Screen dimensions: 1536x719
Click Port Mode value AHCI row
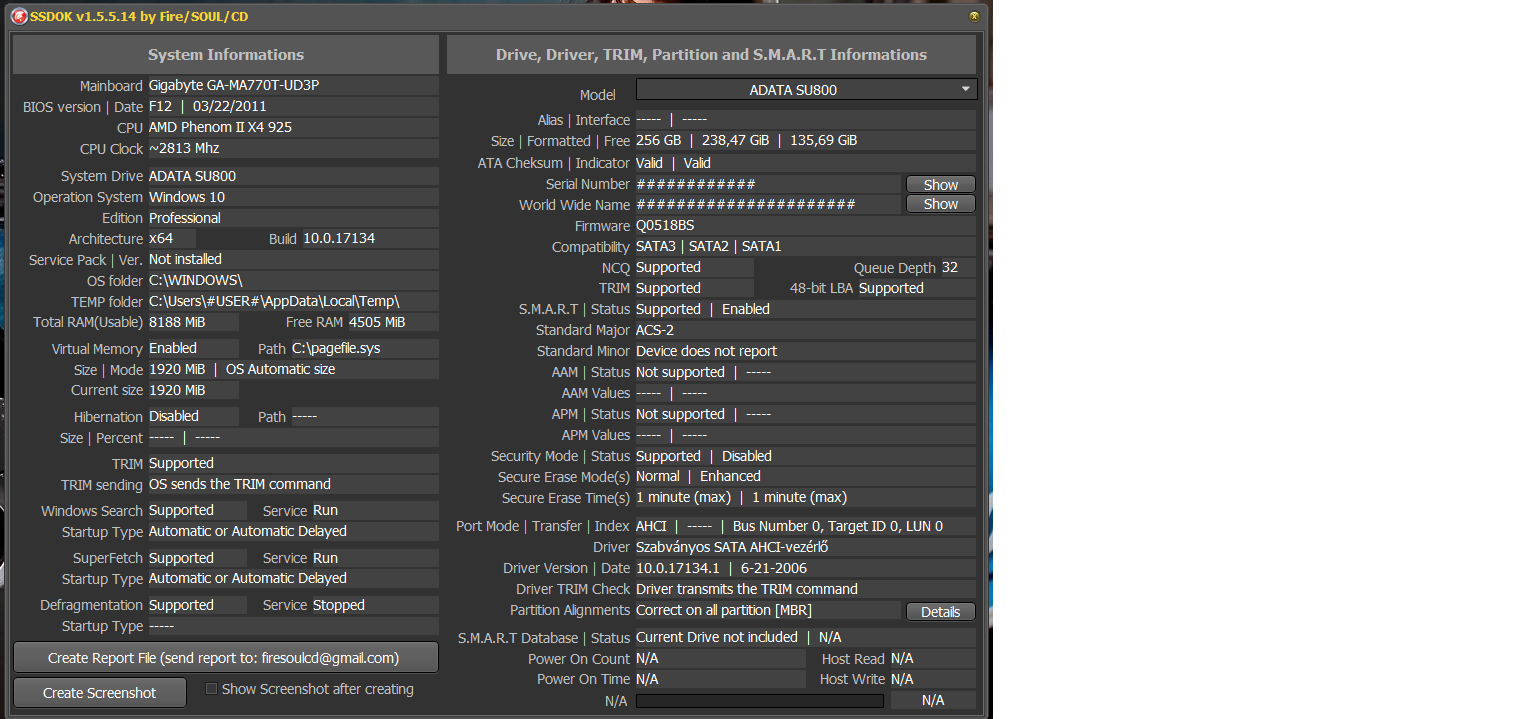pyautogui.click(x=806, y=526)
